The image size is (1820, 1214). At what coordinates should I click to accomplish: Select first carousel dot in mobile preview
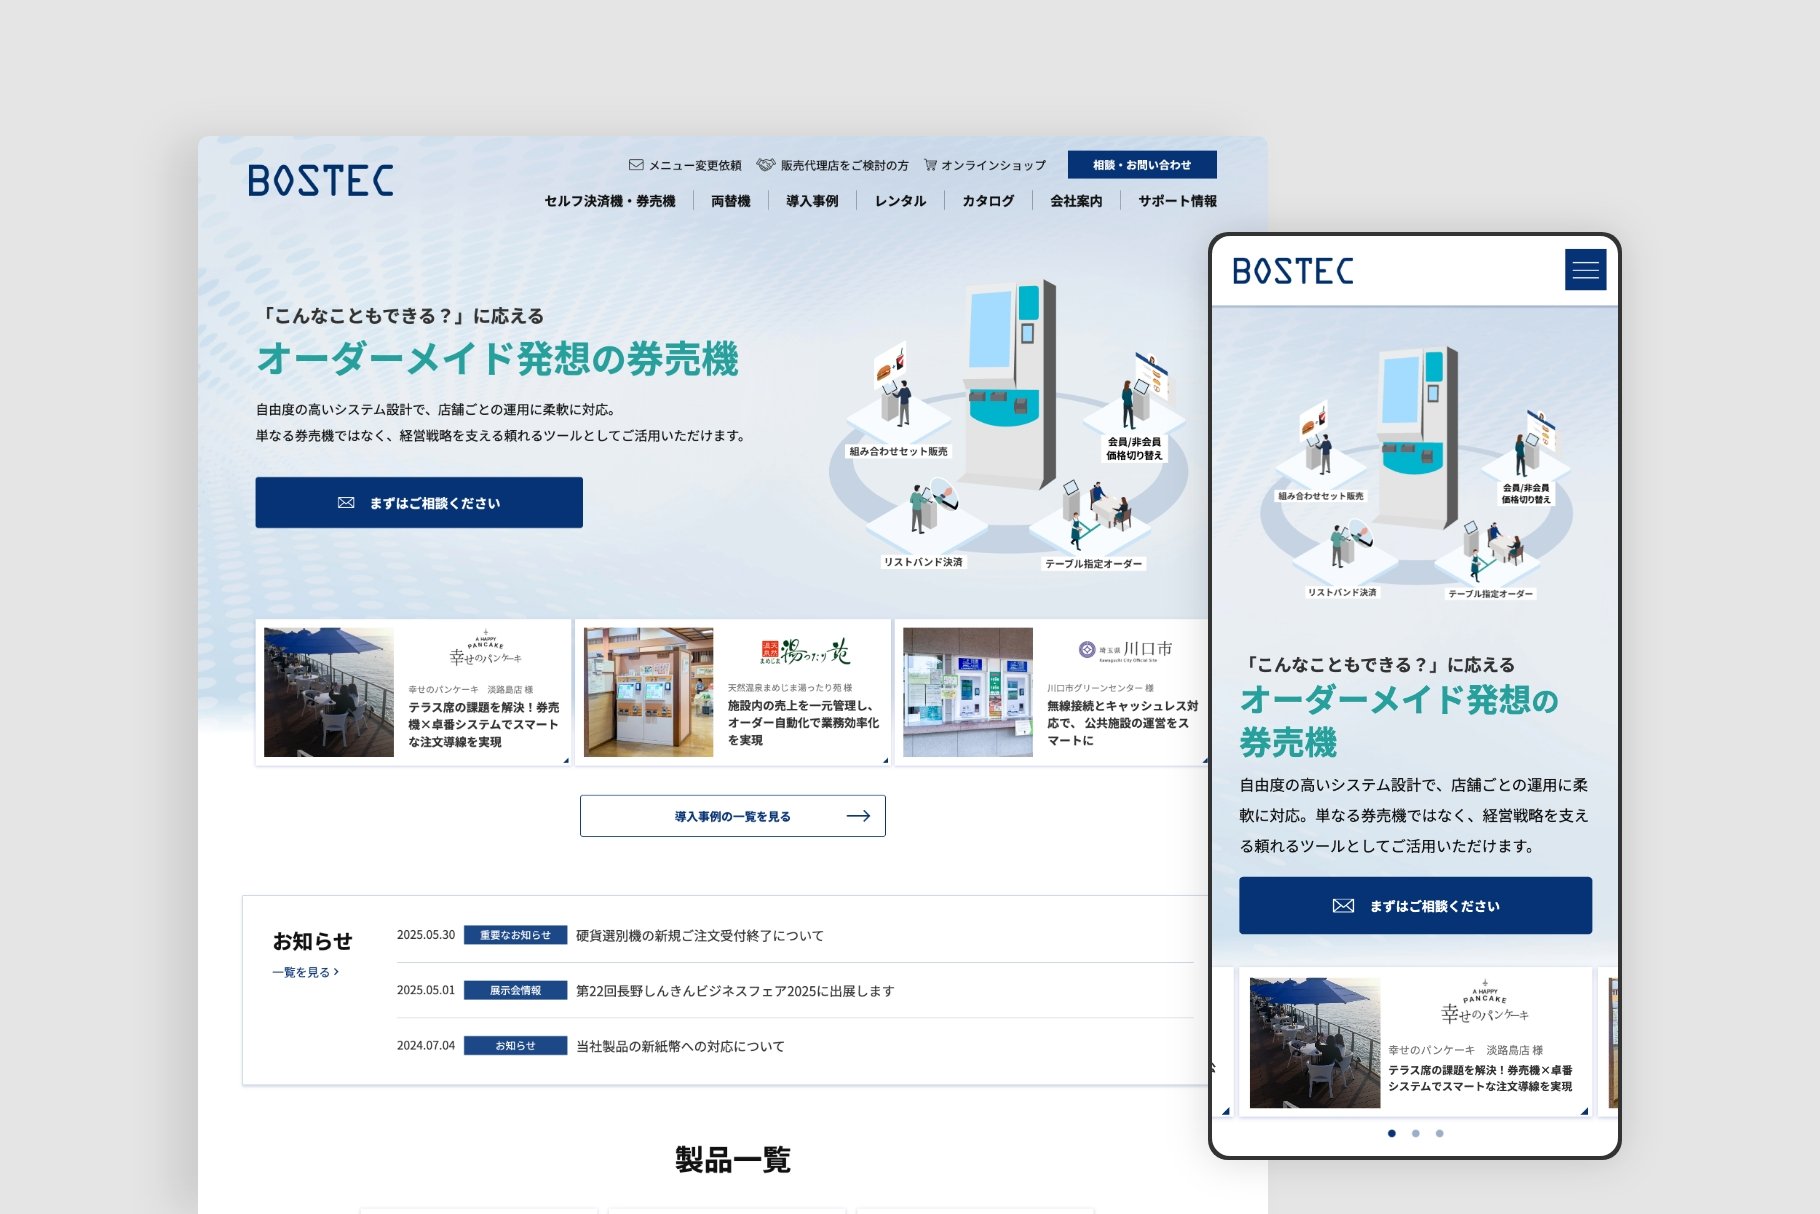click(x=1391, y=1133)
